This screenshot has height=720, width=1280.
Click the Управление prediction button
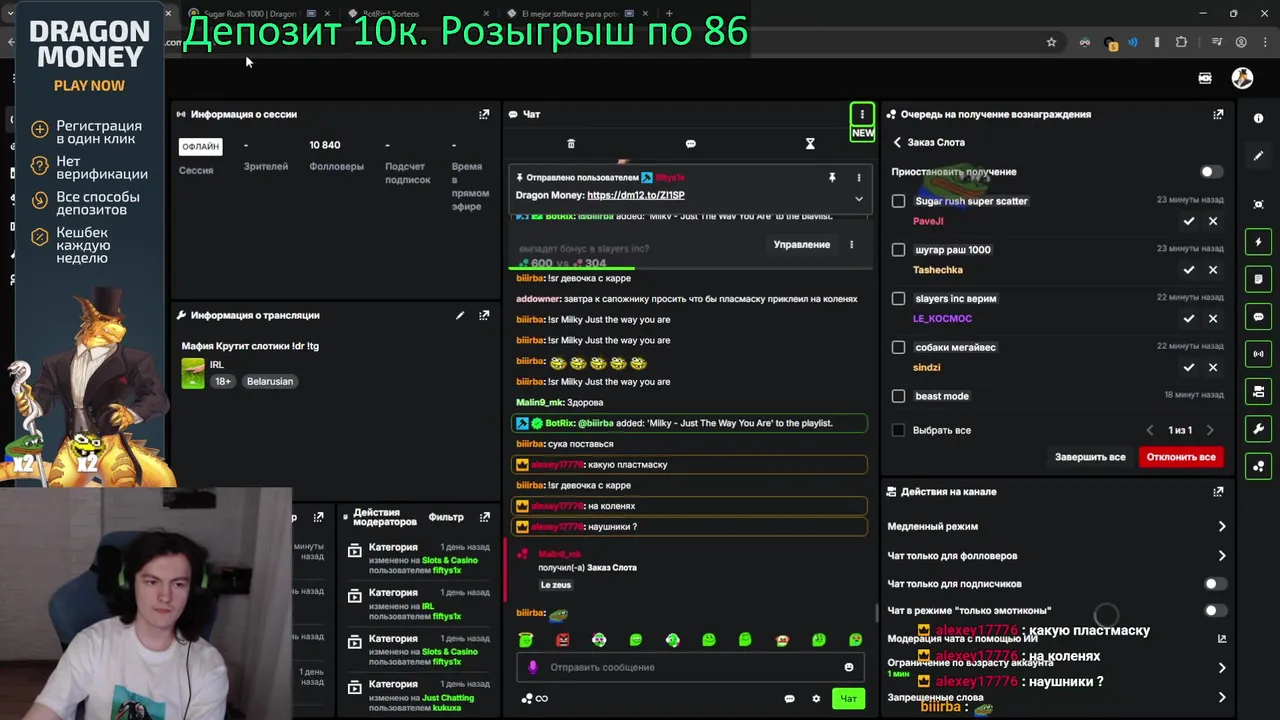pos(801,244)
